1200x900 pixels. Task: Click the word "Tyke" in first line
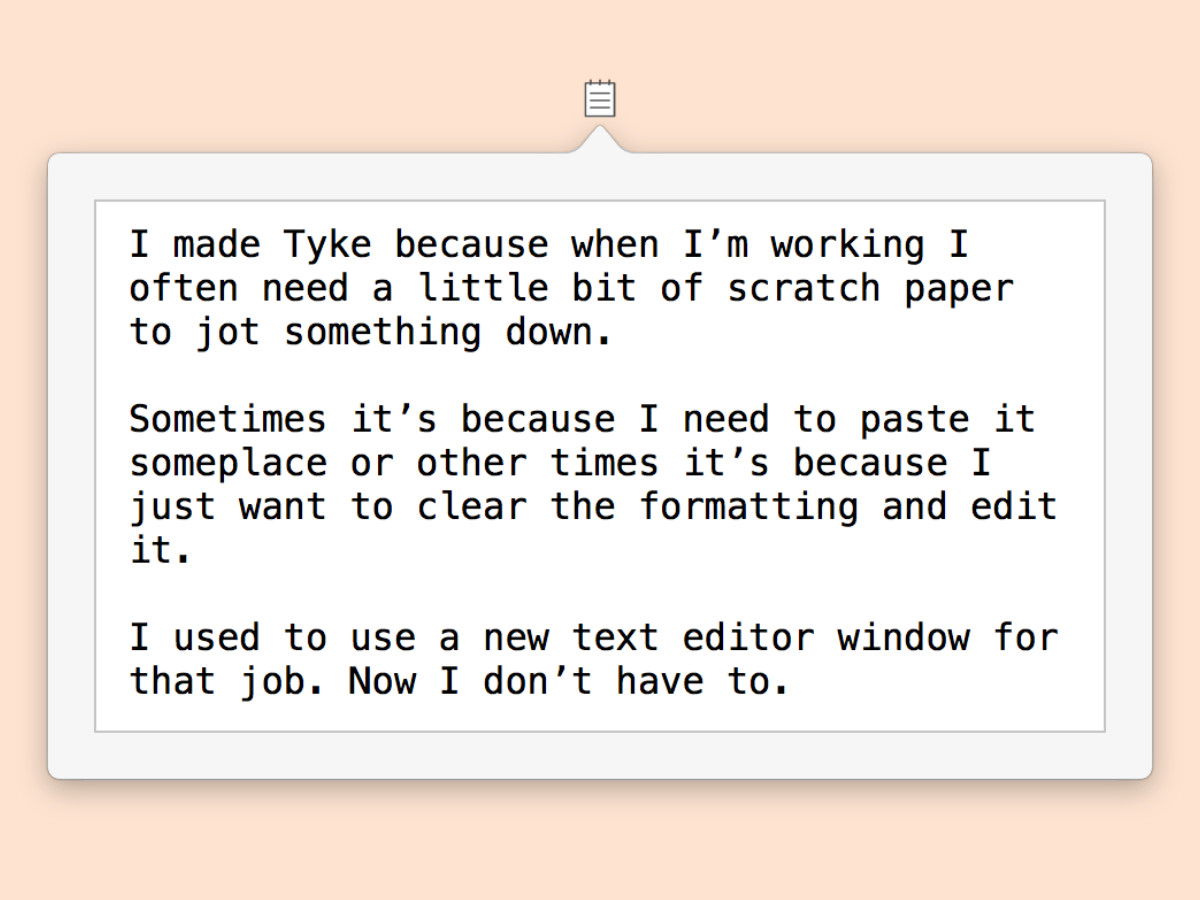point(327,244)
